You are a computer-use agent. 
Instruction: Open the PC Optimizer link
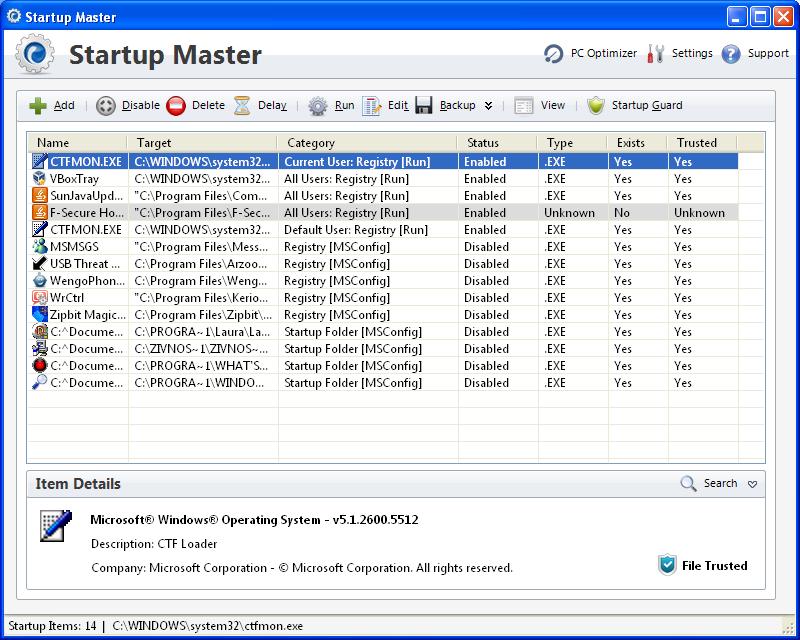604,53
